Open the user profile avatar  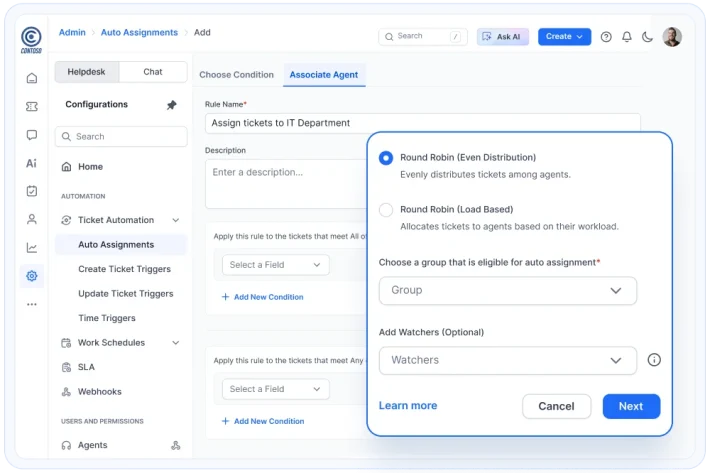[x=672, y=37]
